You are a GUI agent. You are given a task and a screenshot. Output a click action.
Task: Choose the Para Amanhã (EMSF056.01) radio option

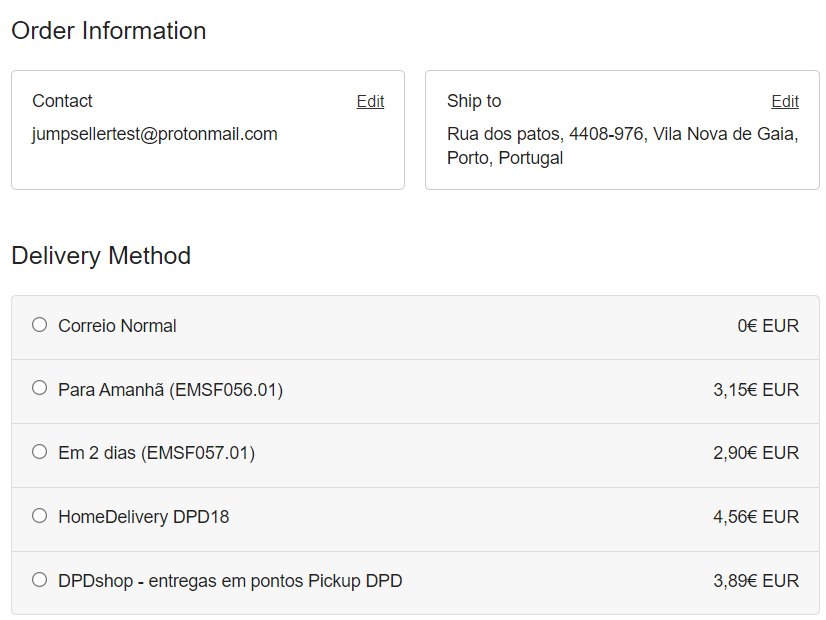click(x=39, y=388)
